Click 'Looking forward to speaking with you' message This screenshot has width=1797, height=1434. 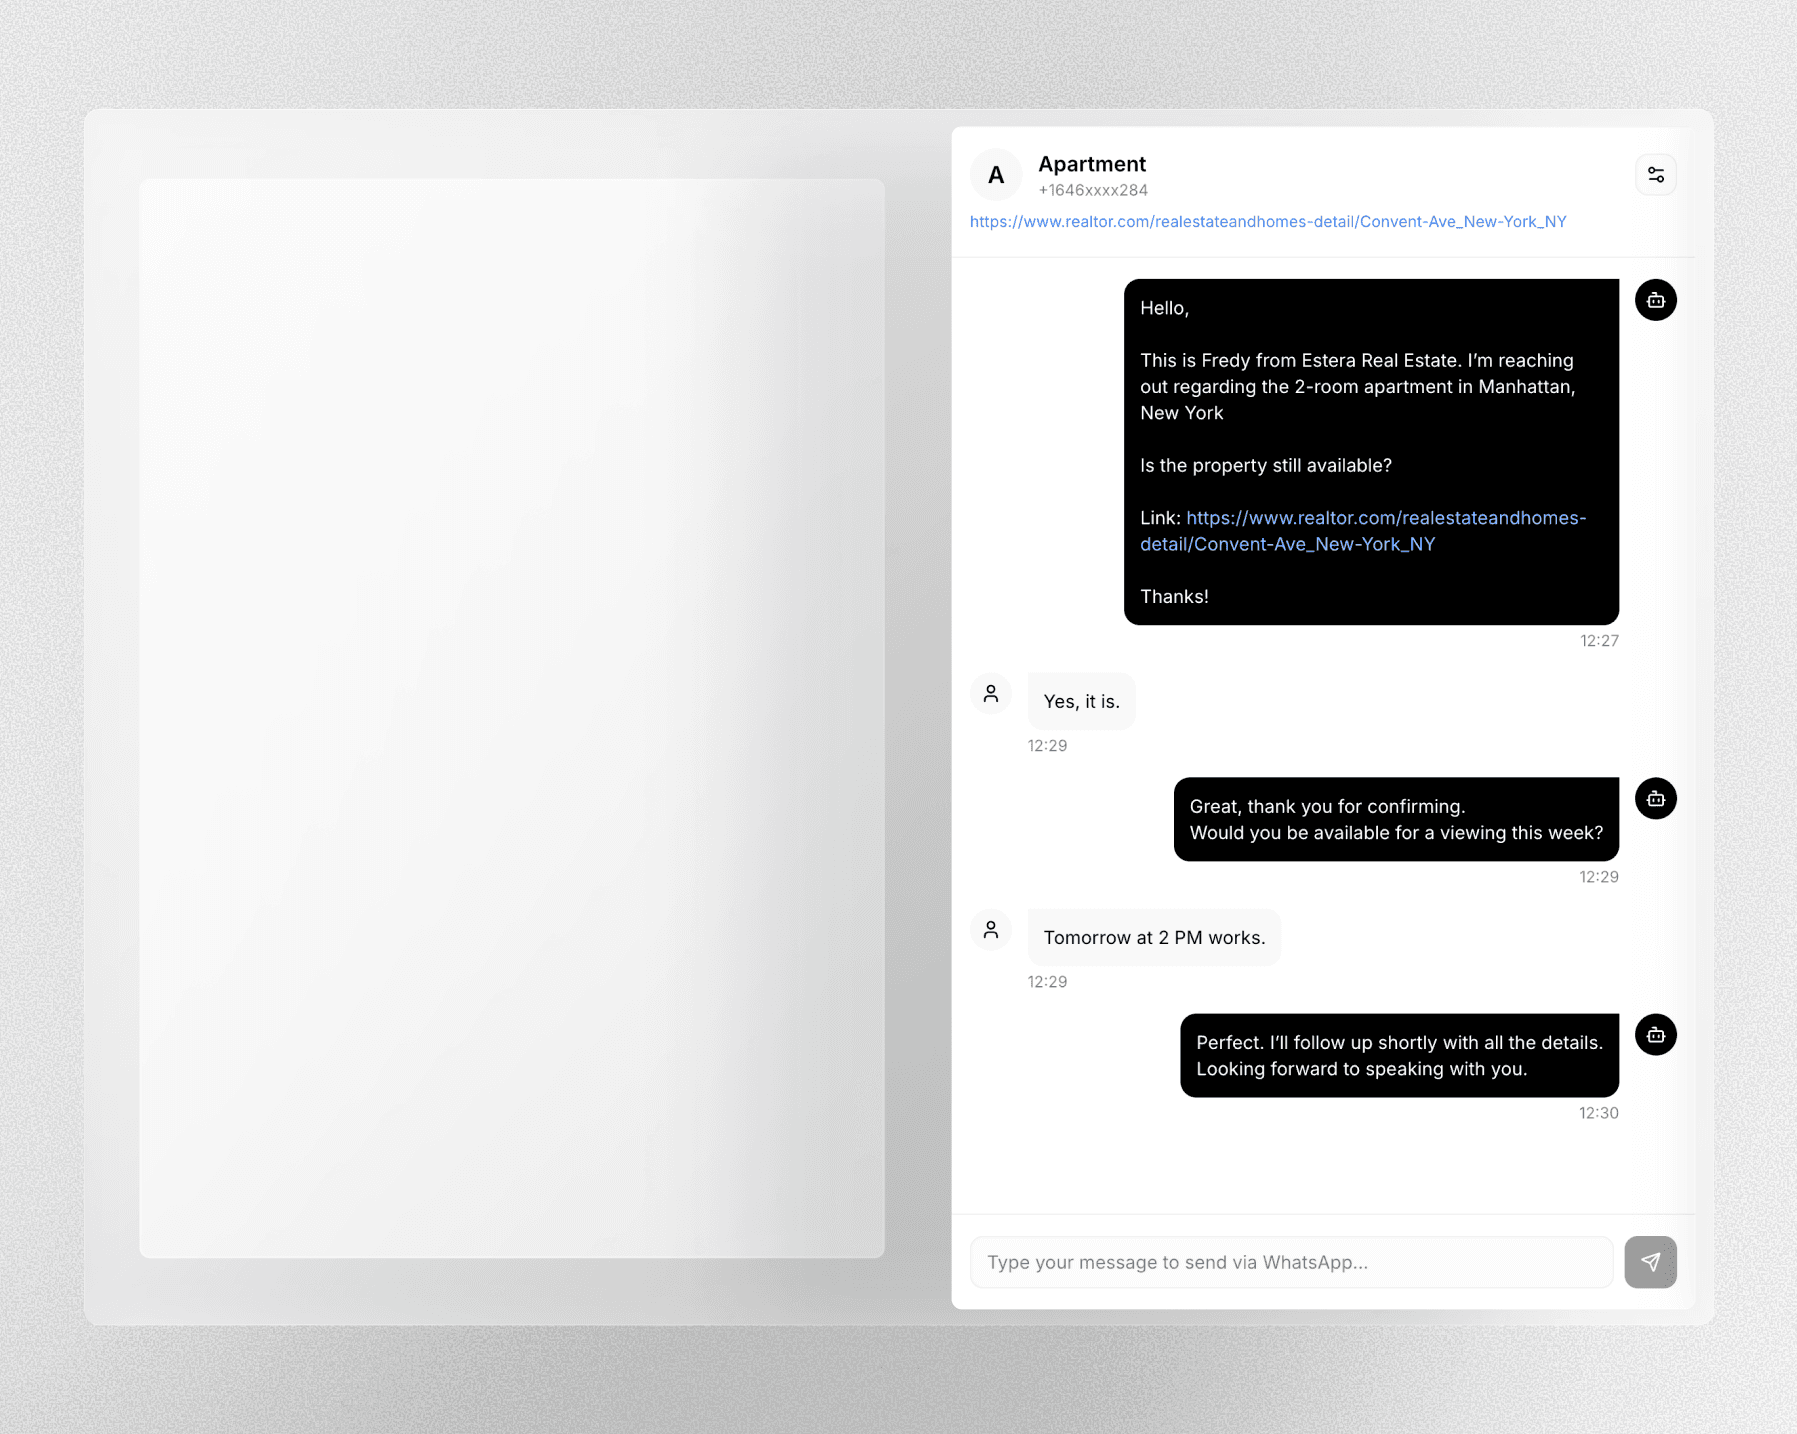[x=1399, y=1055]
